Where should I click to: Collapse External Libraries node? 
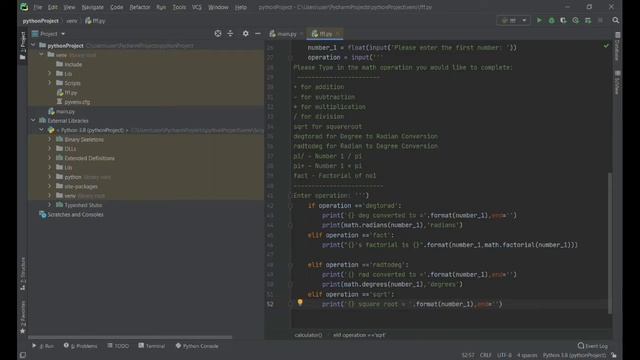point(33,120)
